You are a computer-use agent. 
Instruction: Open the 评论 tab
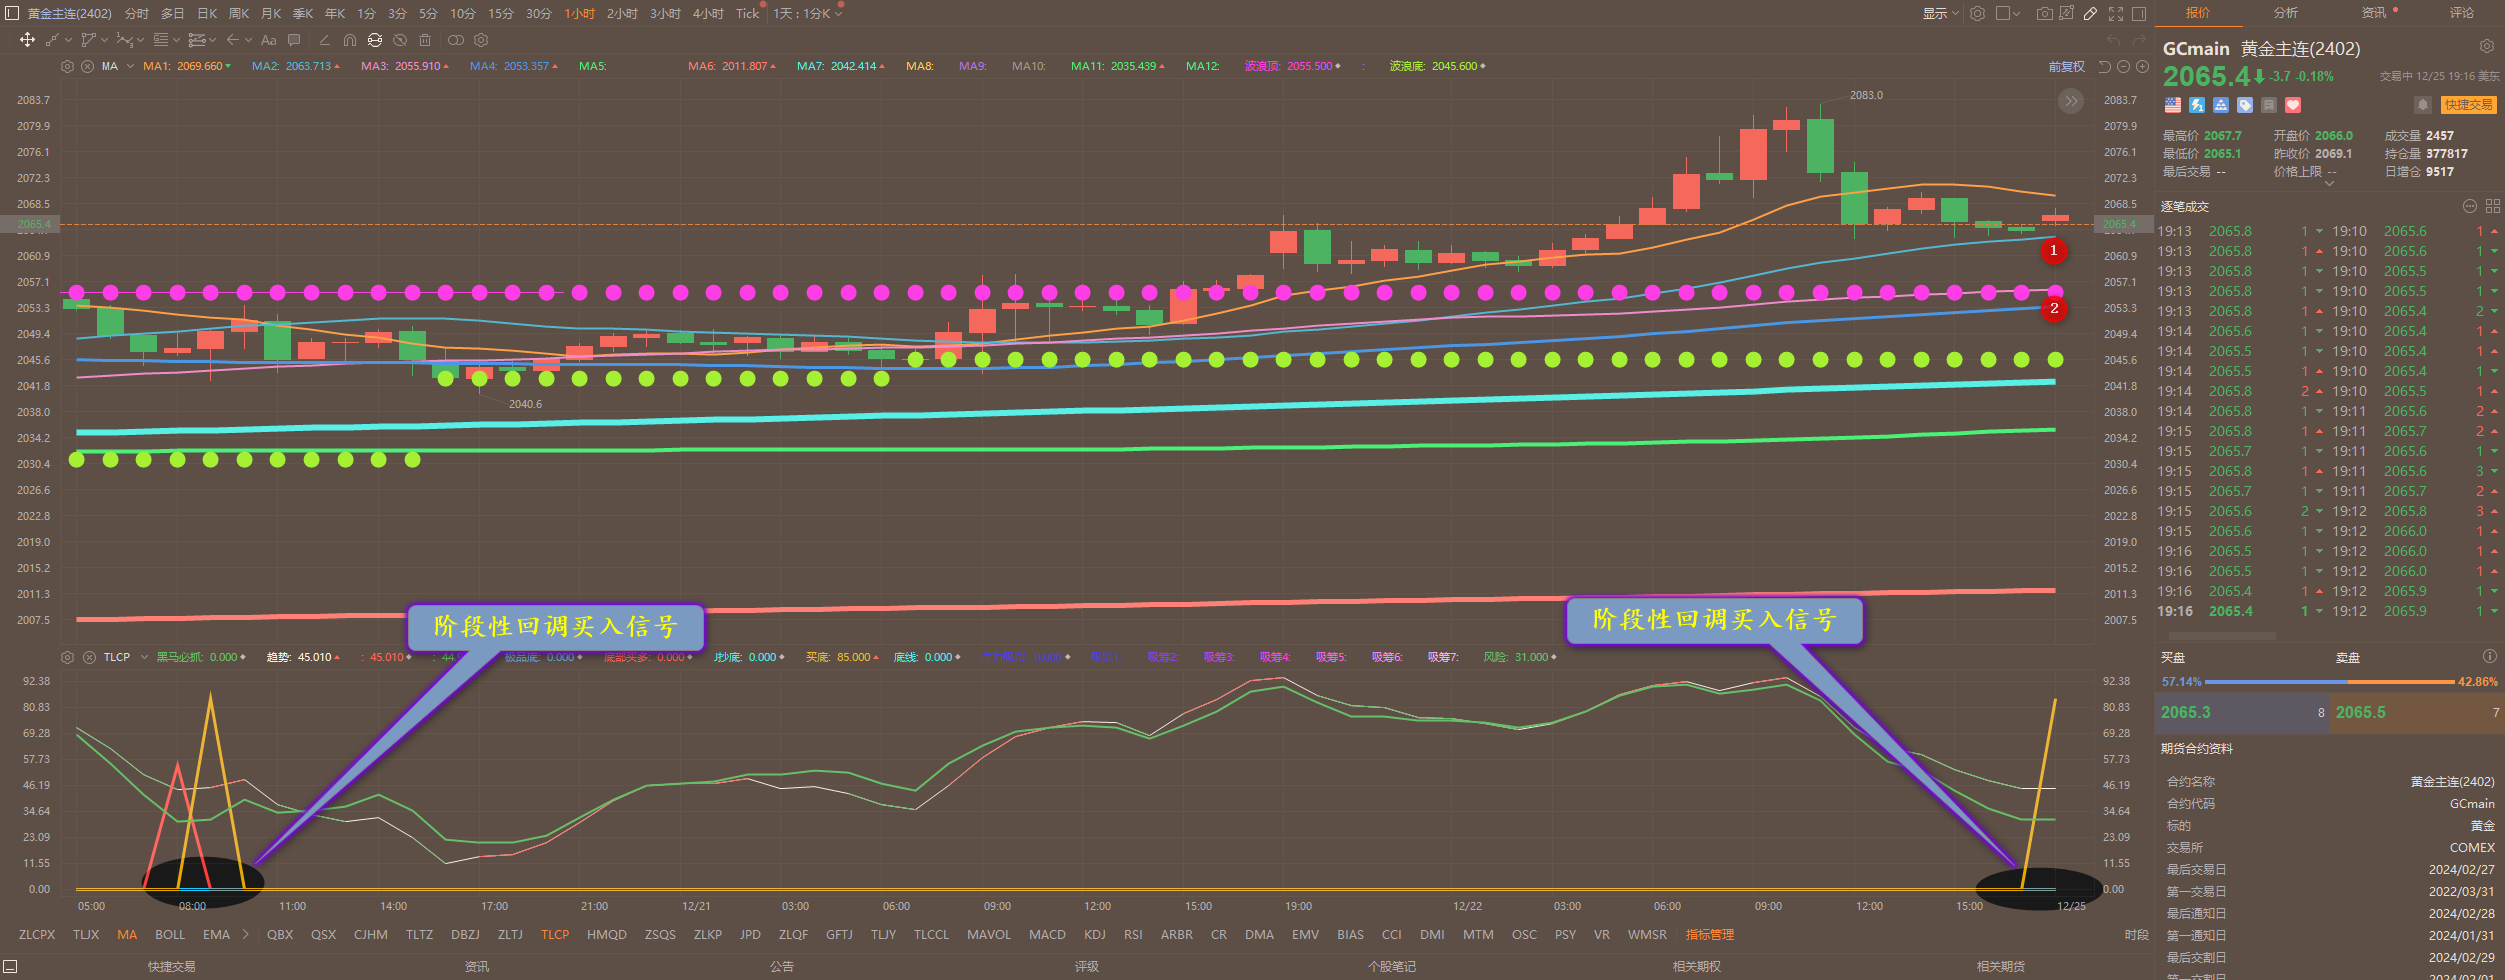(x=2462, y=13)
